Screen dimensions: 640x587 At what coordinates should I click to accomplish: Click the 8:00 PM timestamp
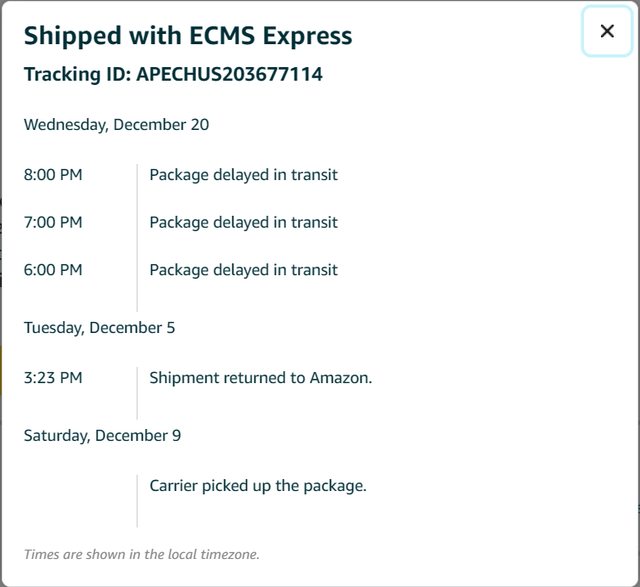(53, 175)
